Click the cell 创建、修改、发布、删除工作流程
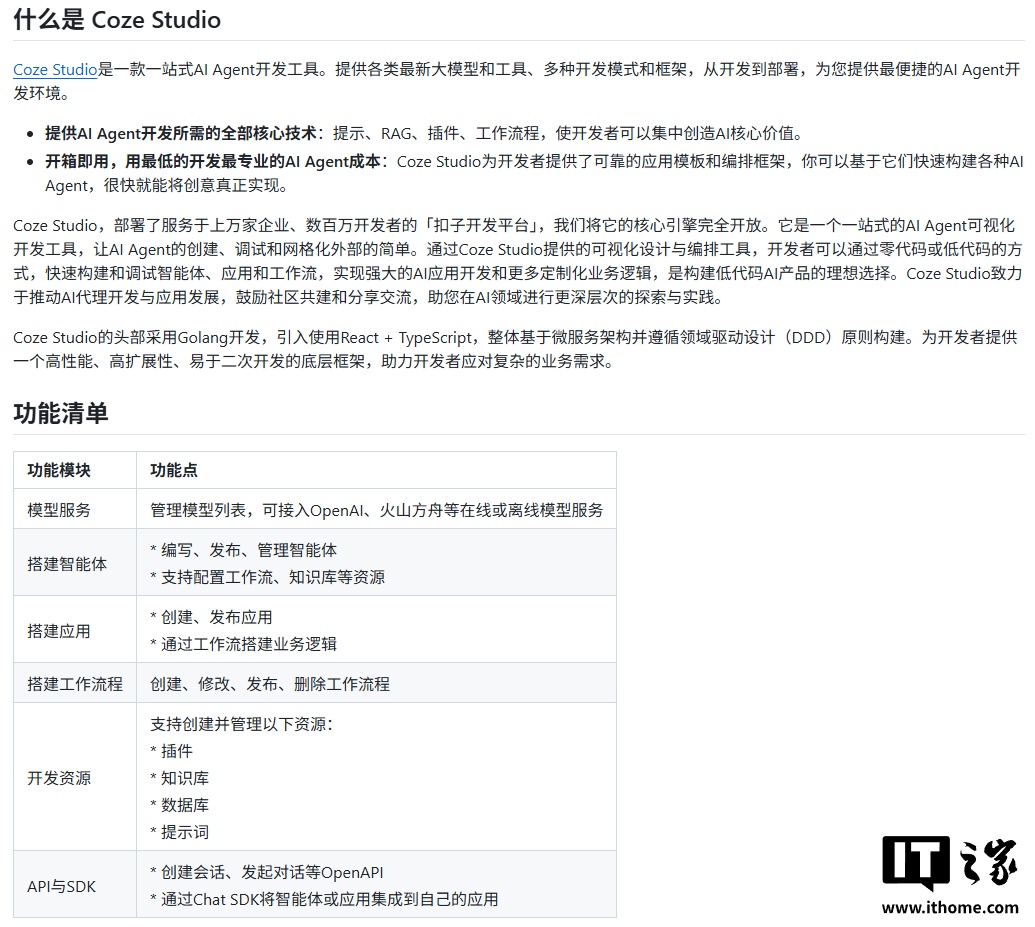1035x927 pixels. 376,683
